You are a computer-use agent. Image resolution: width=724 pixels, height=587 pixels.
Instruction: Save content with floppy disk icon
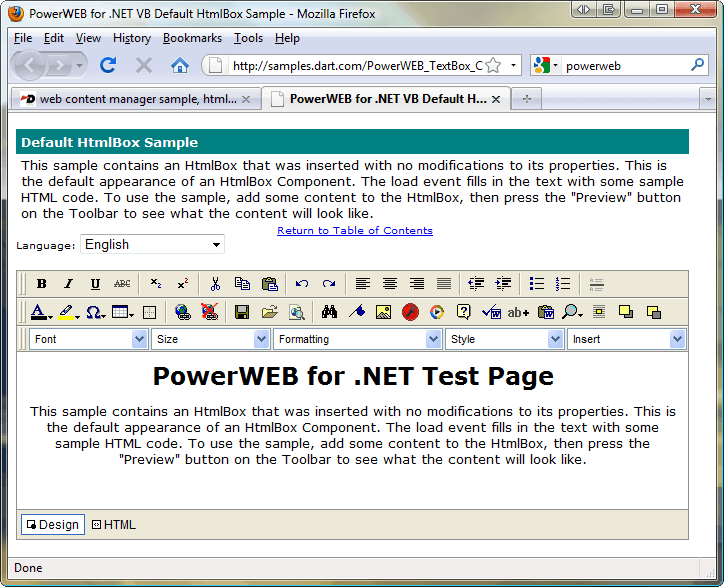pyautogui.click(x=242, y=312)
